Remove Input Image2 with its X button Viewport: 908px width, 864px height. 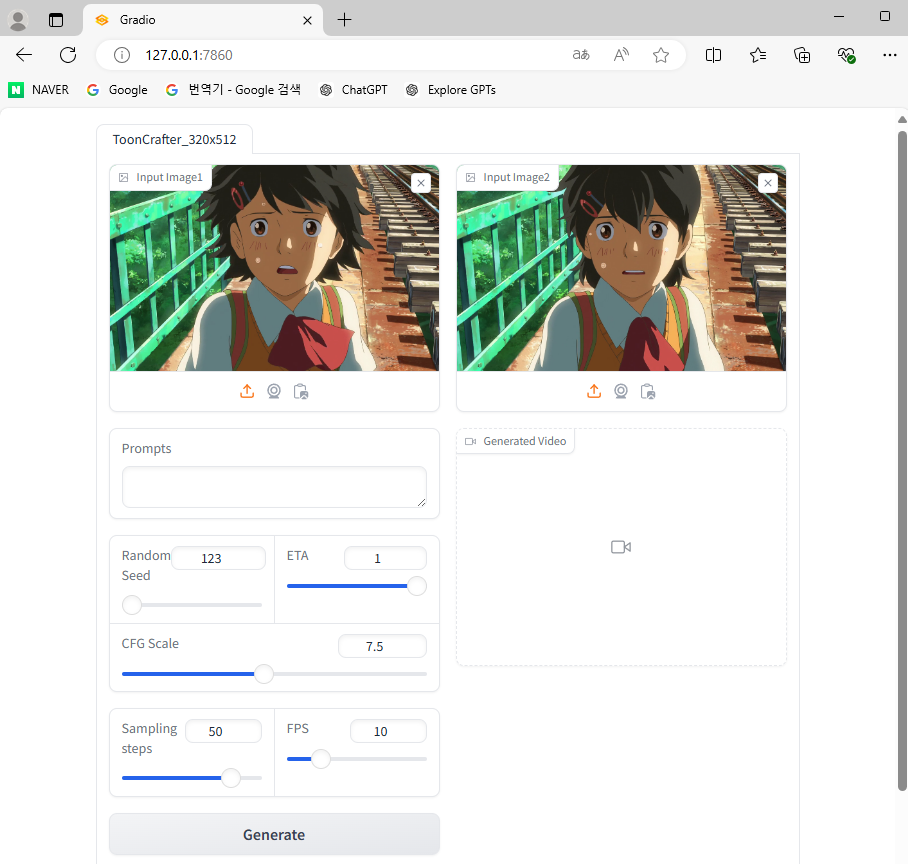tap(768, 183)
